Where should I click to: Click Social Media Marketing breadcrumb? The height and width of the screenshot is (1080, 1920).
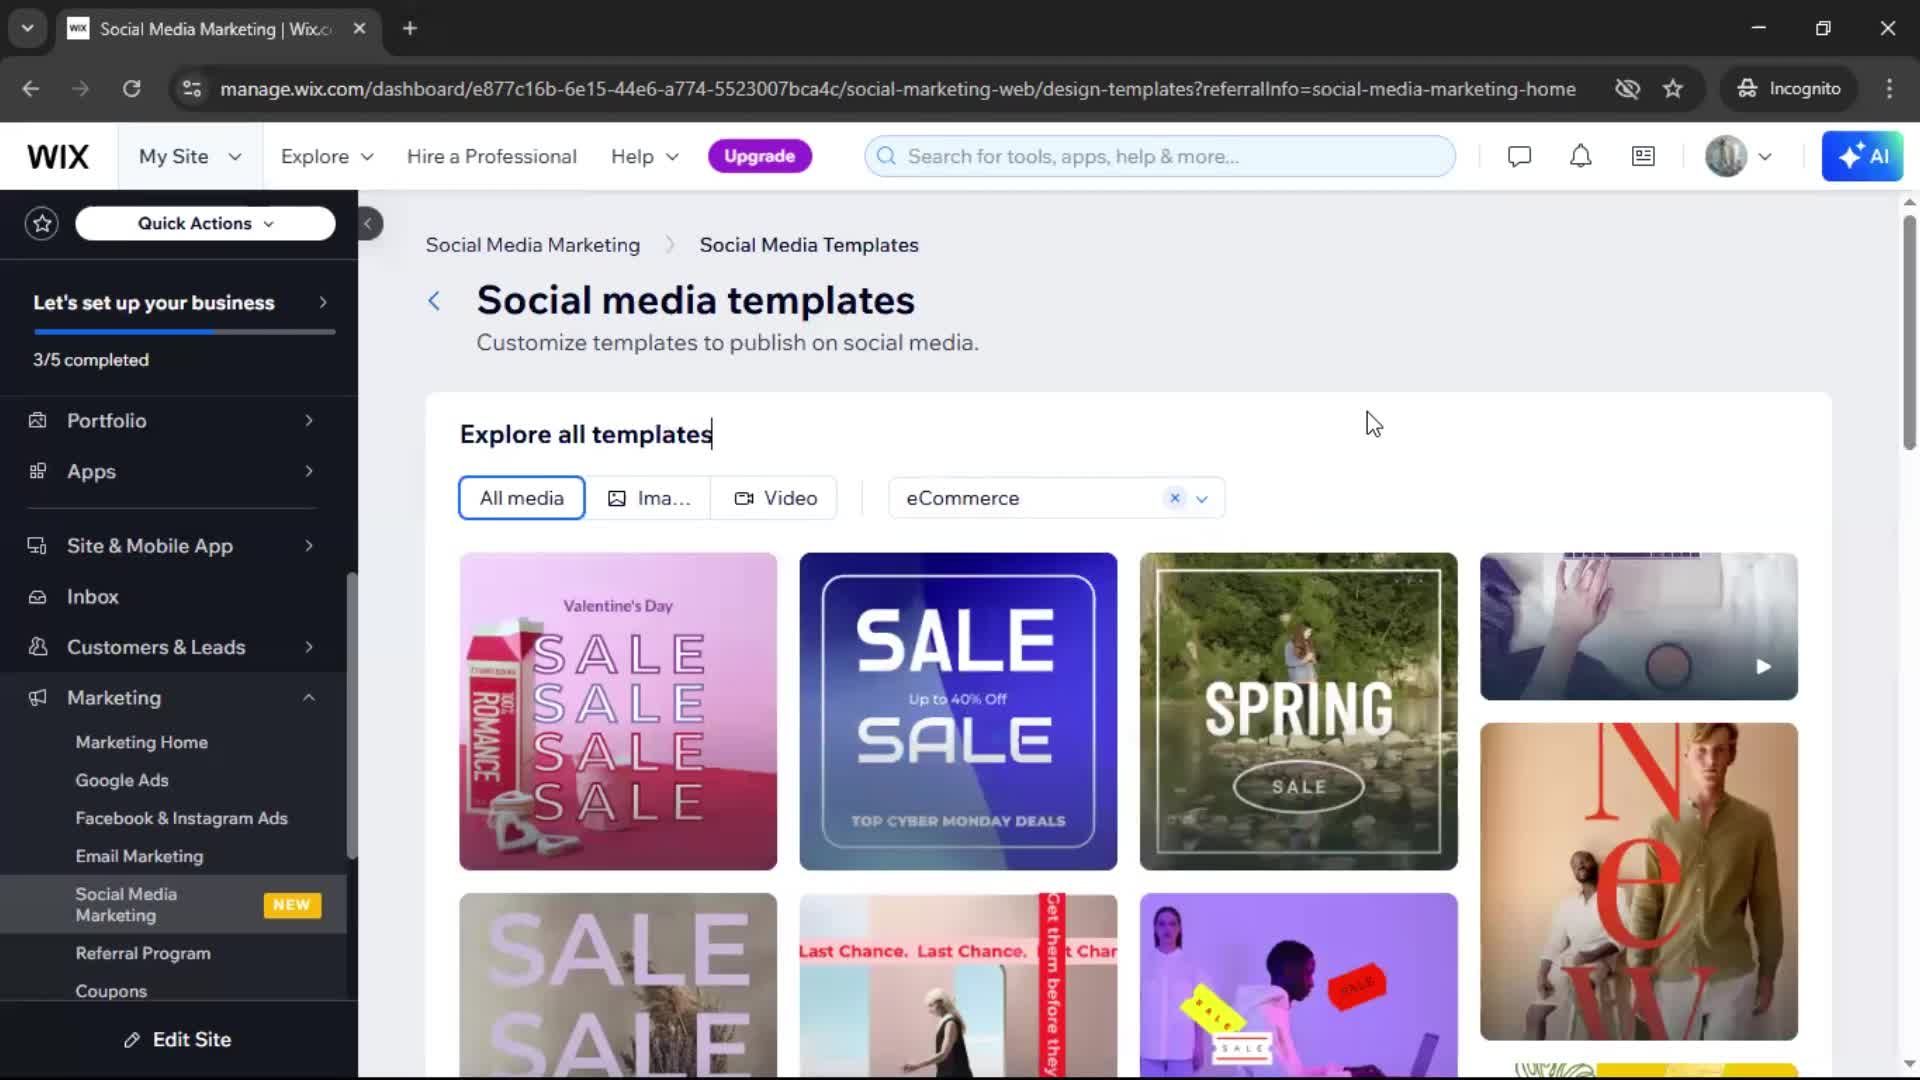[532, 245]
